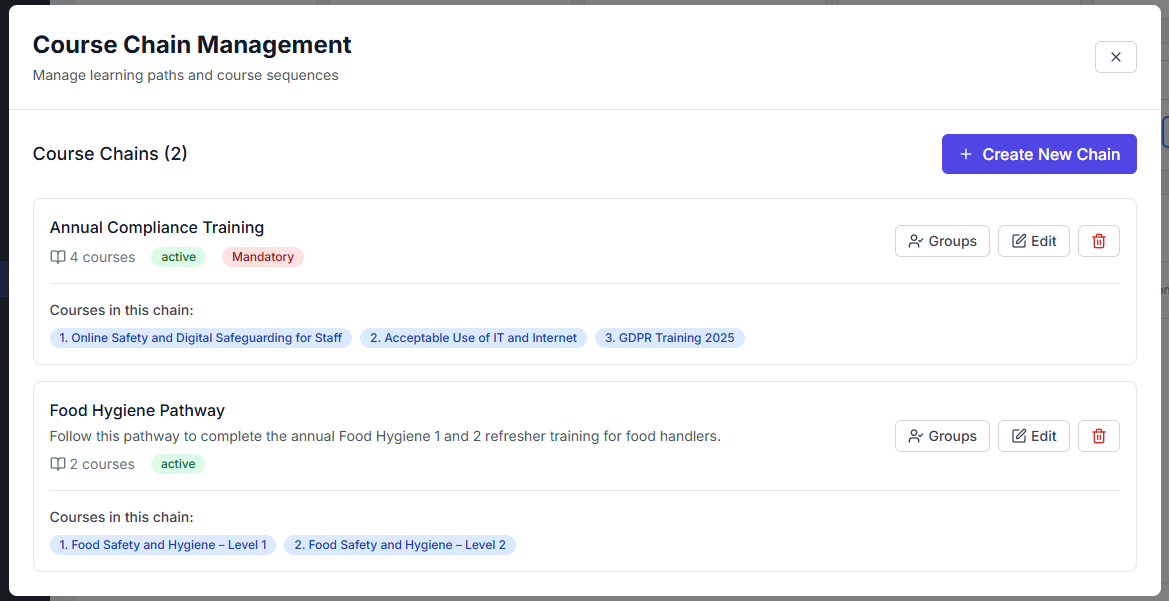
Task: Select Food Safety and Hygiene Level 2 tag
Action: (399, 545)
